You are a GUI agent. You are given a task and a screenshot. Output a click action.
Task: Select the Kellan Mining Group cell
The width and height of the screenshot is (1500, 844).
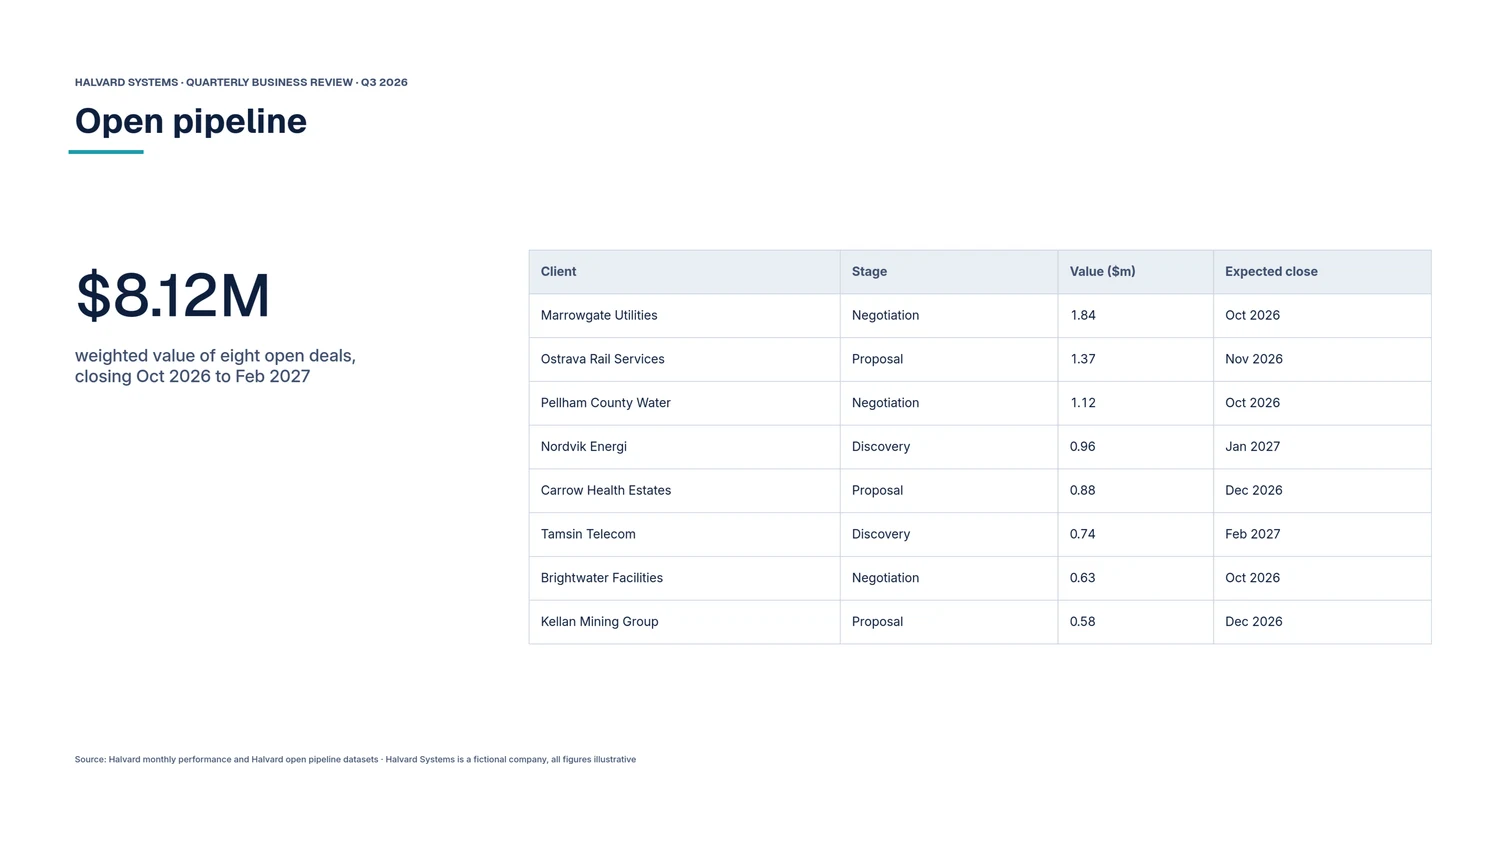click(684, 622)
